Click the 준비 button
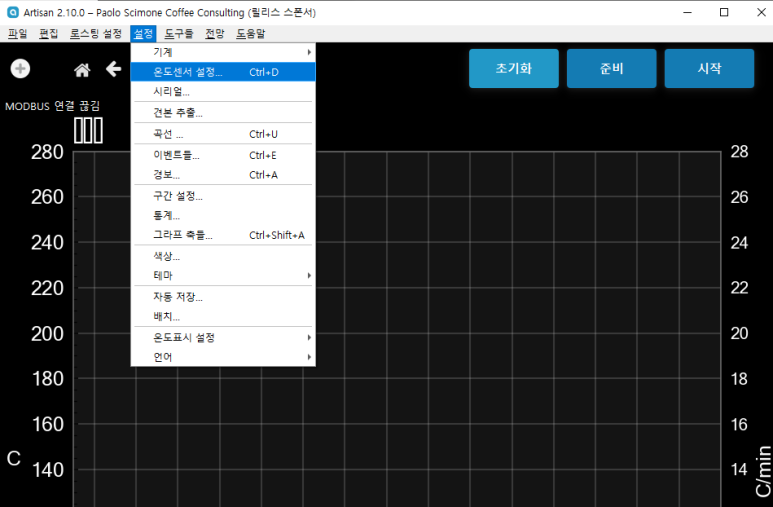Screen dimensions: 773x507 pyautogui.click(x=611, y=69)
